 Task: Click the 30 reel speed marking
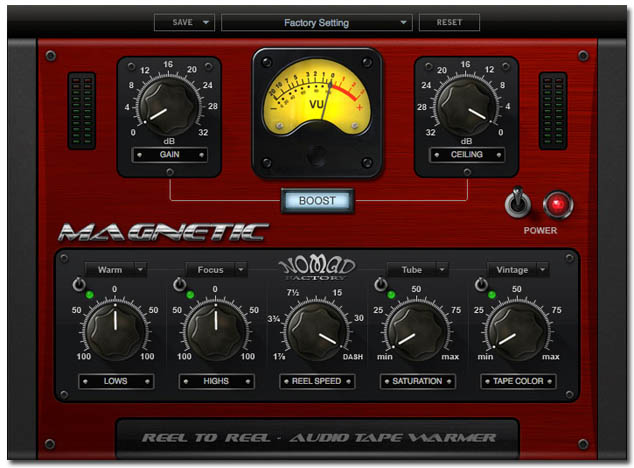(359, 318)
